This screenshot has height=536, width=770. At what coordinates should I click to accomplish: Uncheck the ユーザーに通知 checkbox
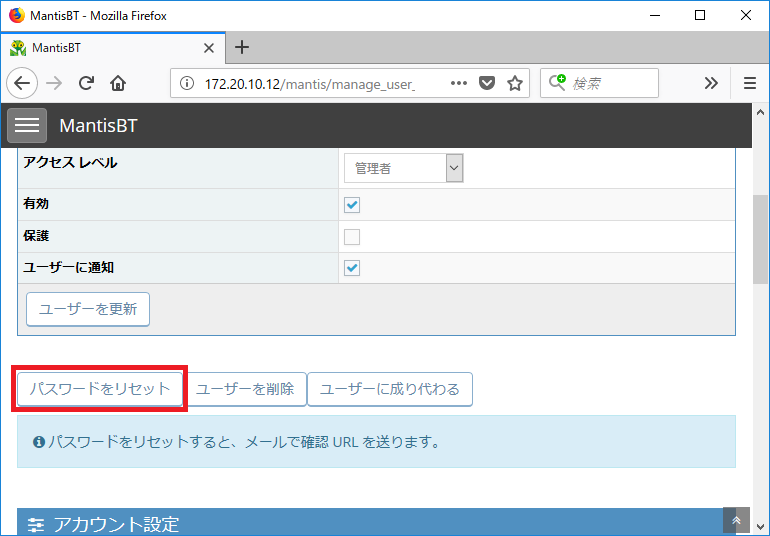pyautogui.click(x=352, y=268)
